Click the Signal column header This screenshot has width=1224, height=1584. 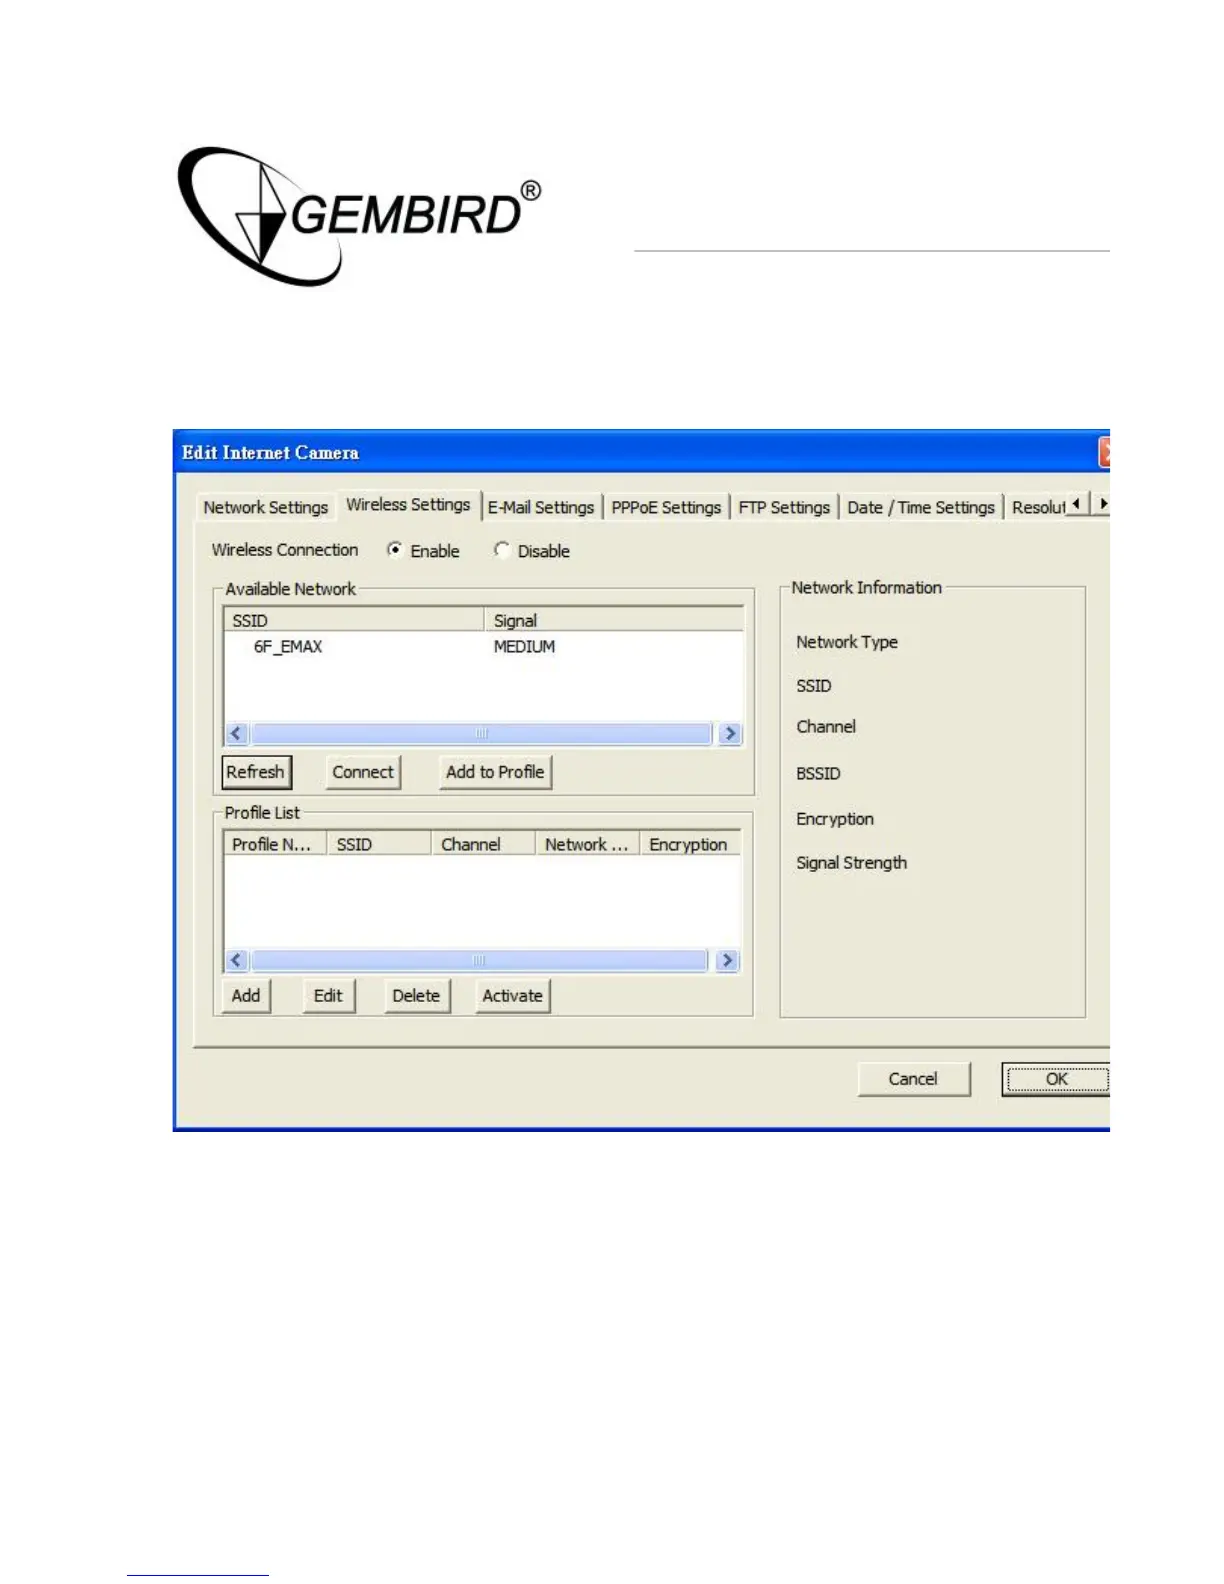pyautogui.click(x=614, y=620)
